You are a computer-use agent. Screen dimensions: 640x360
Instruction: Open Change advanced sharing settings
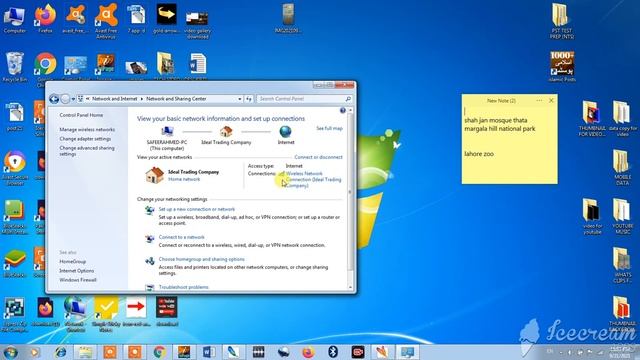click(87, 151)
